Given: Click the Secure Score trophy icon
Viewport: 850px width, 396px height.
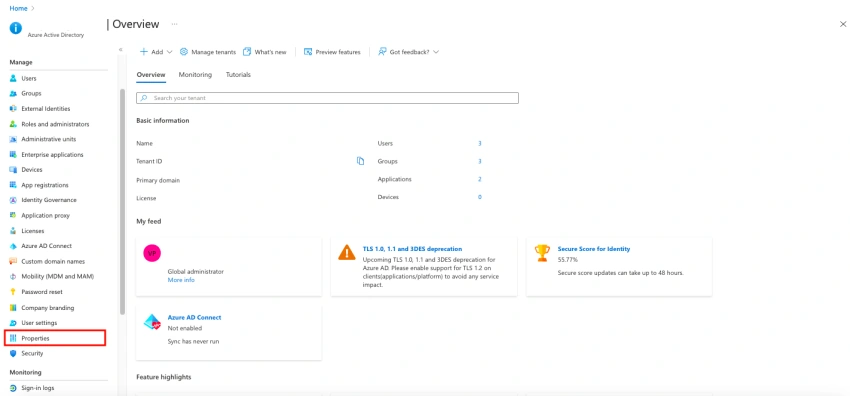Looking at the screenshot, I should [x=542, y=253].
